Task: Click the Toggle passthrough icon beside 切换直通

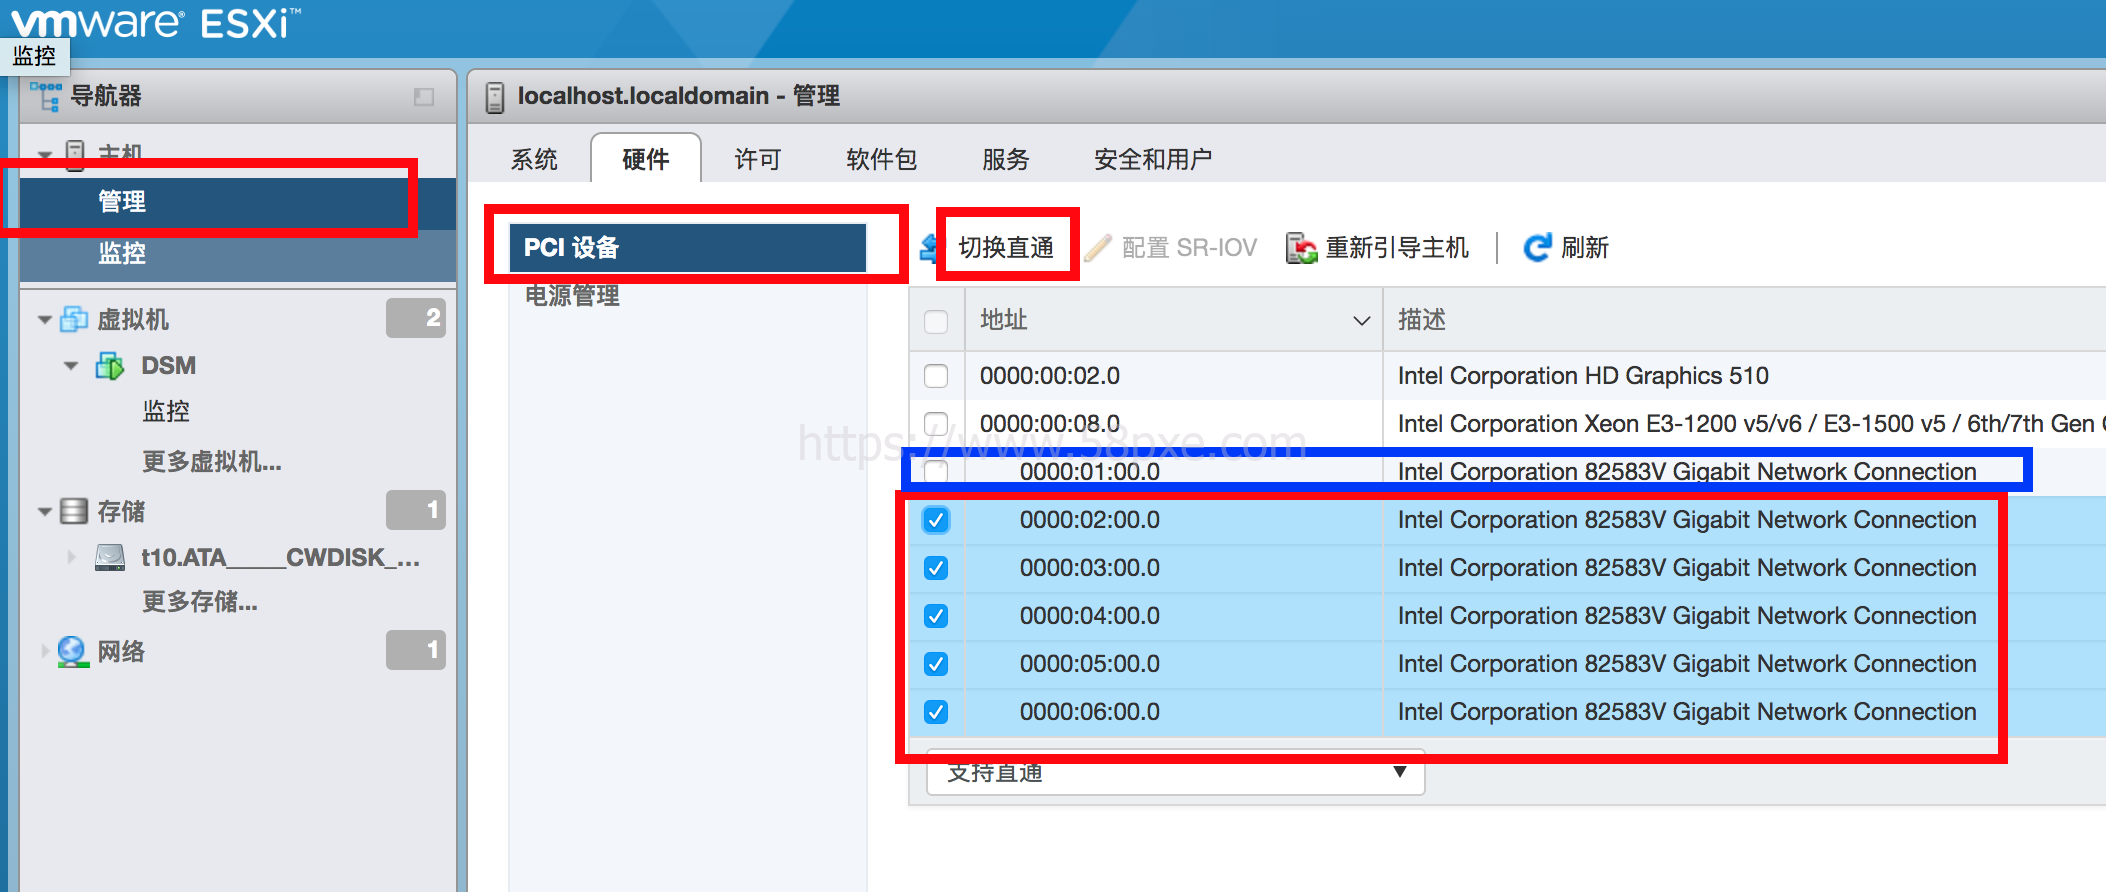Action: [928, 247]
